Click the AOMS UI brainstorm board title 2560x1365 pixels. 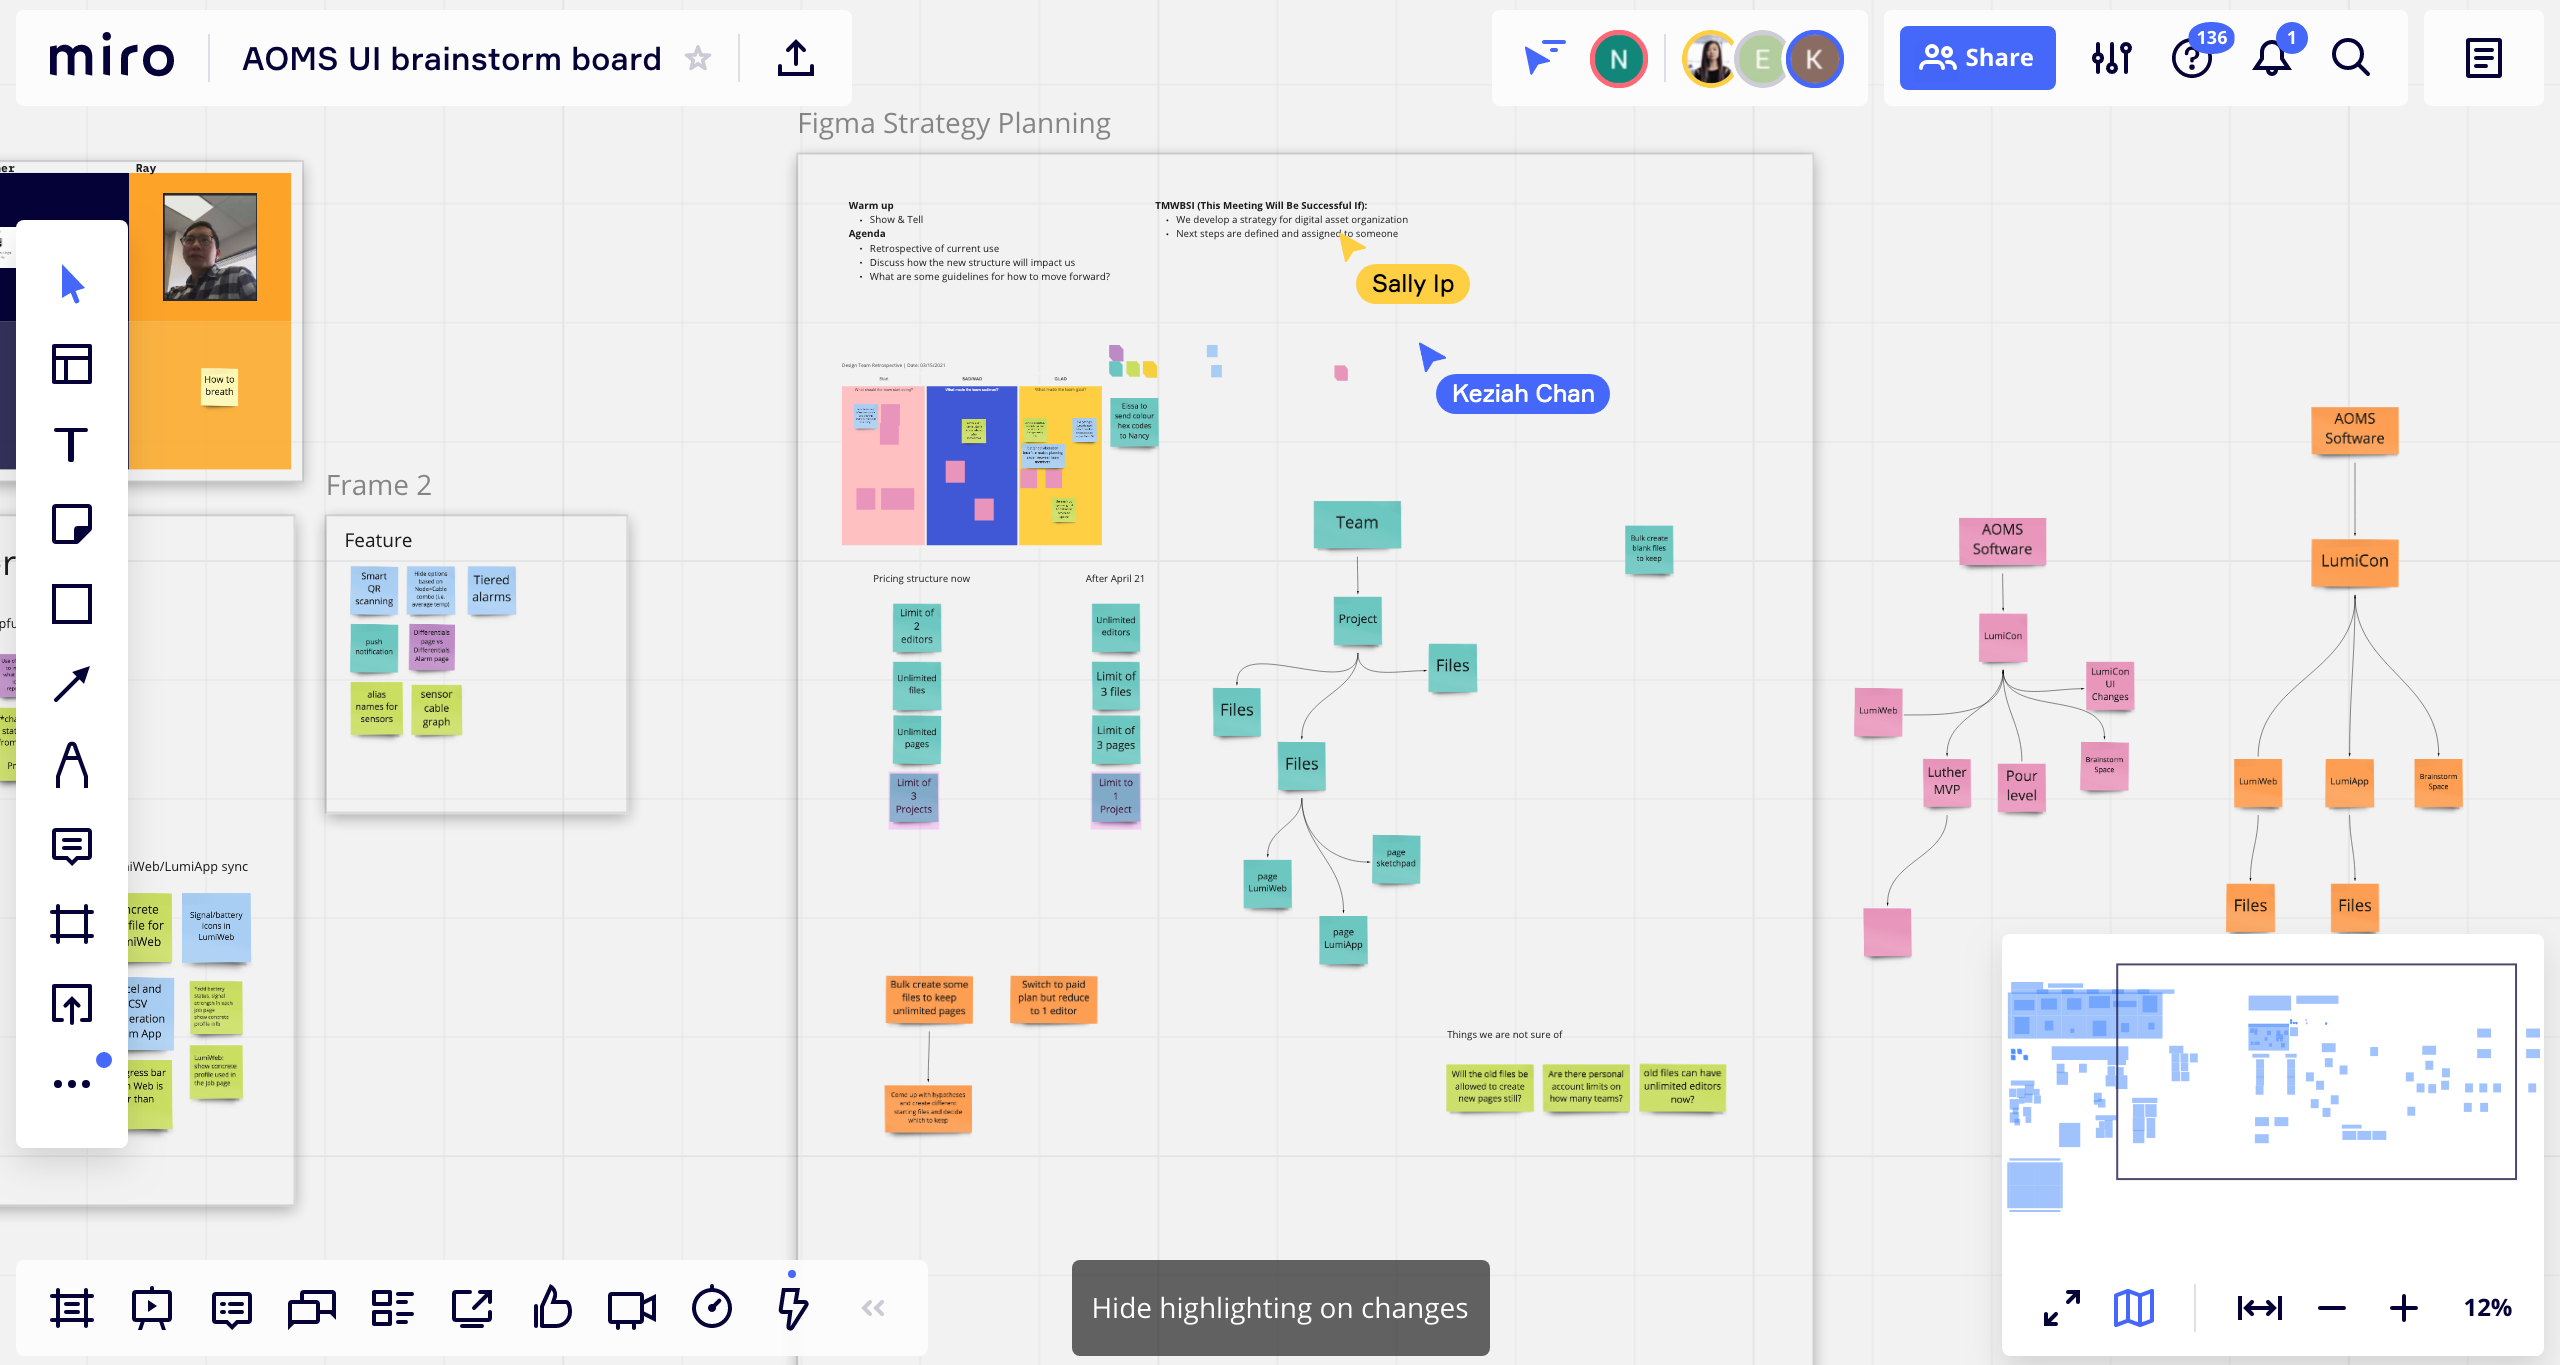(x=451, y=59)
